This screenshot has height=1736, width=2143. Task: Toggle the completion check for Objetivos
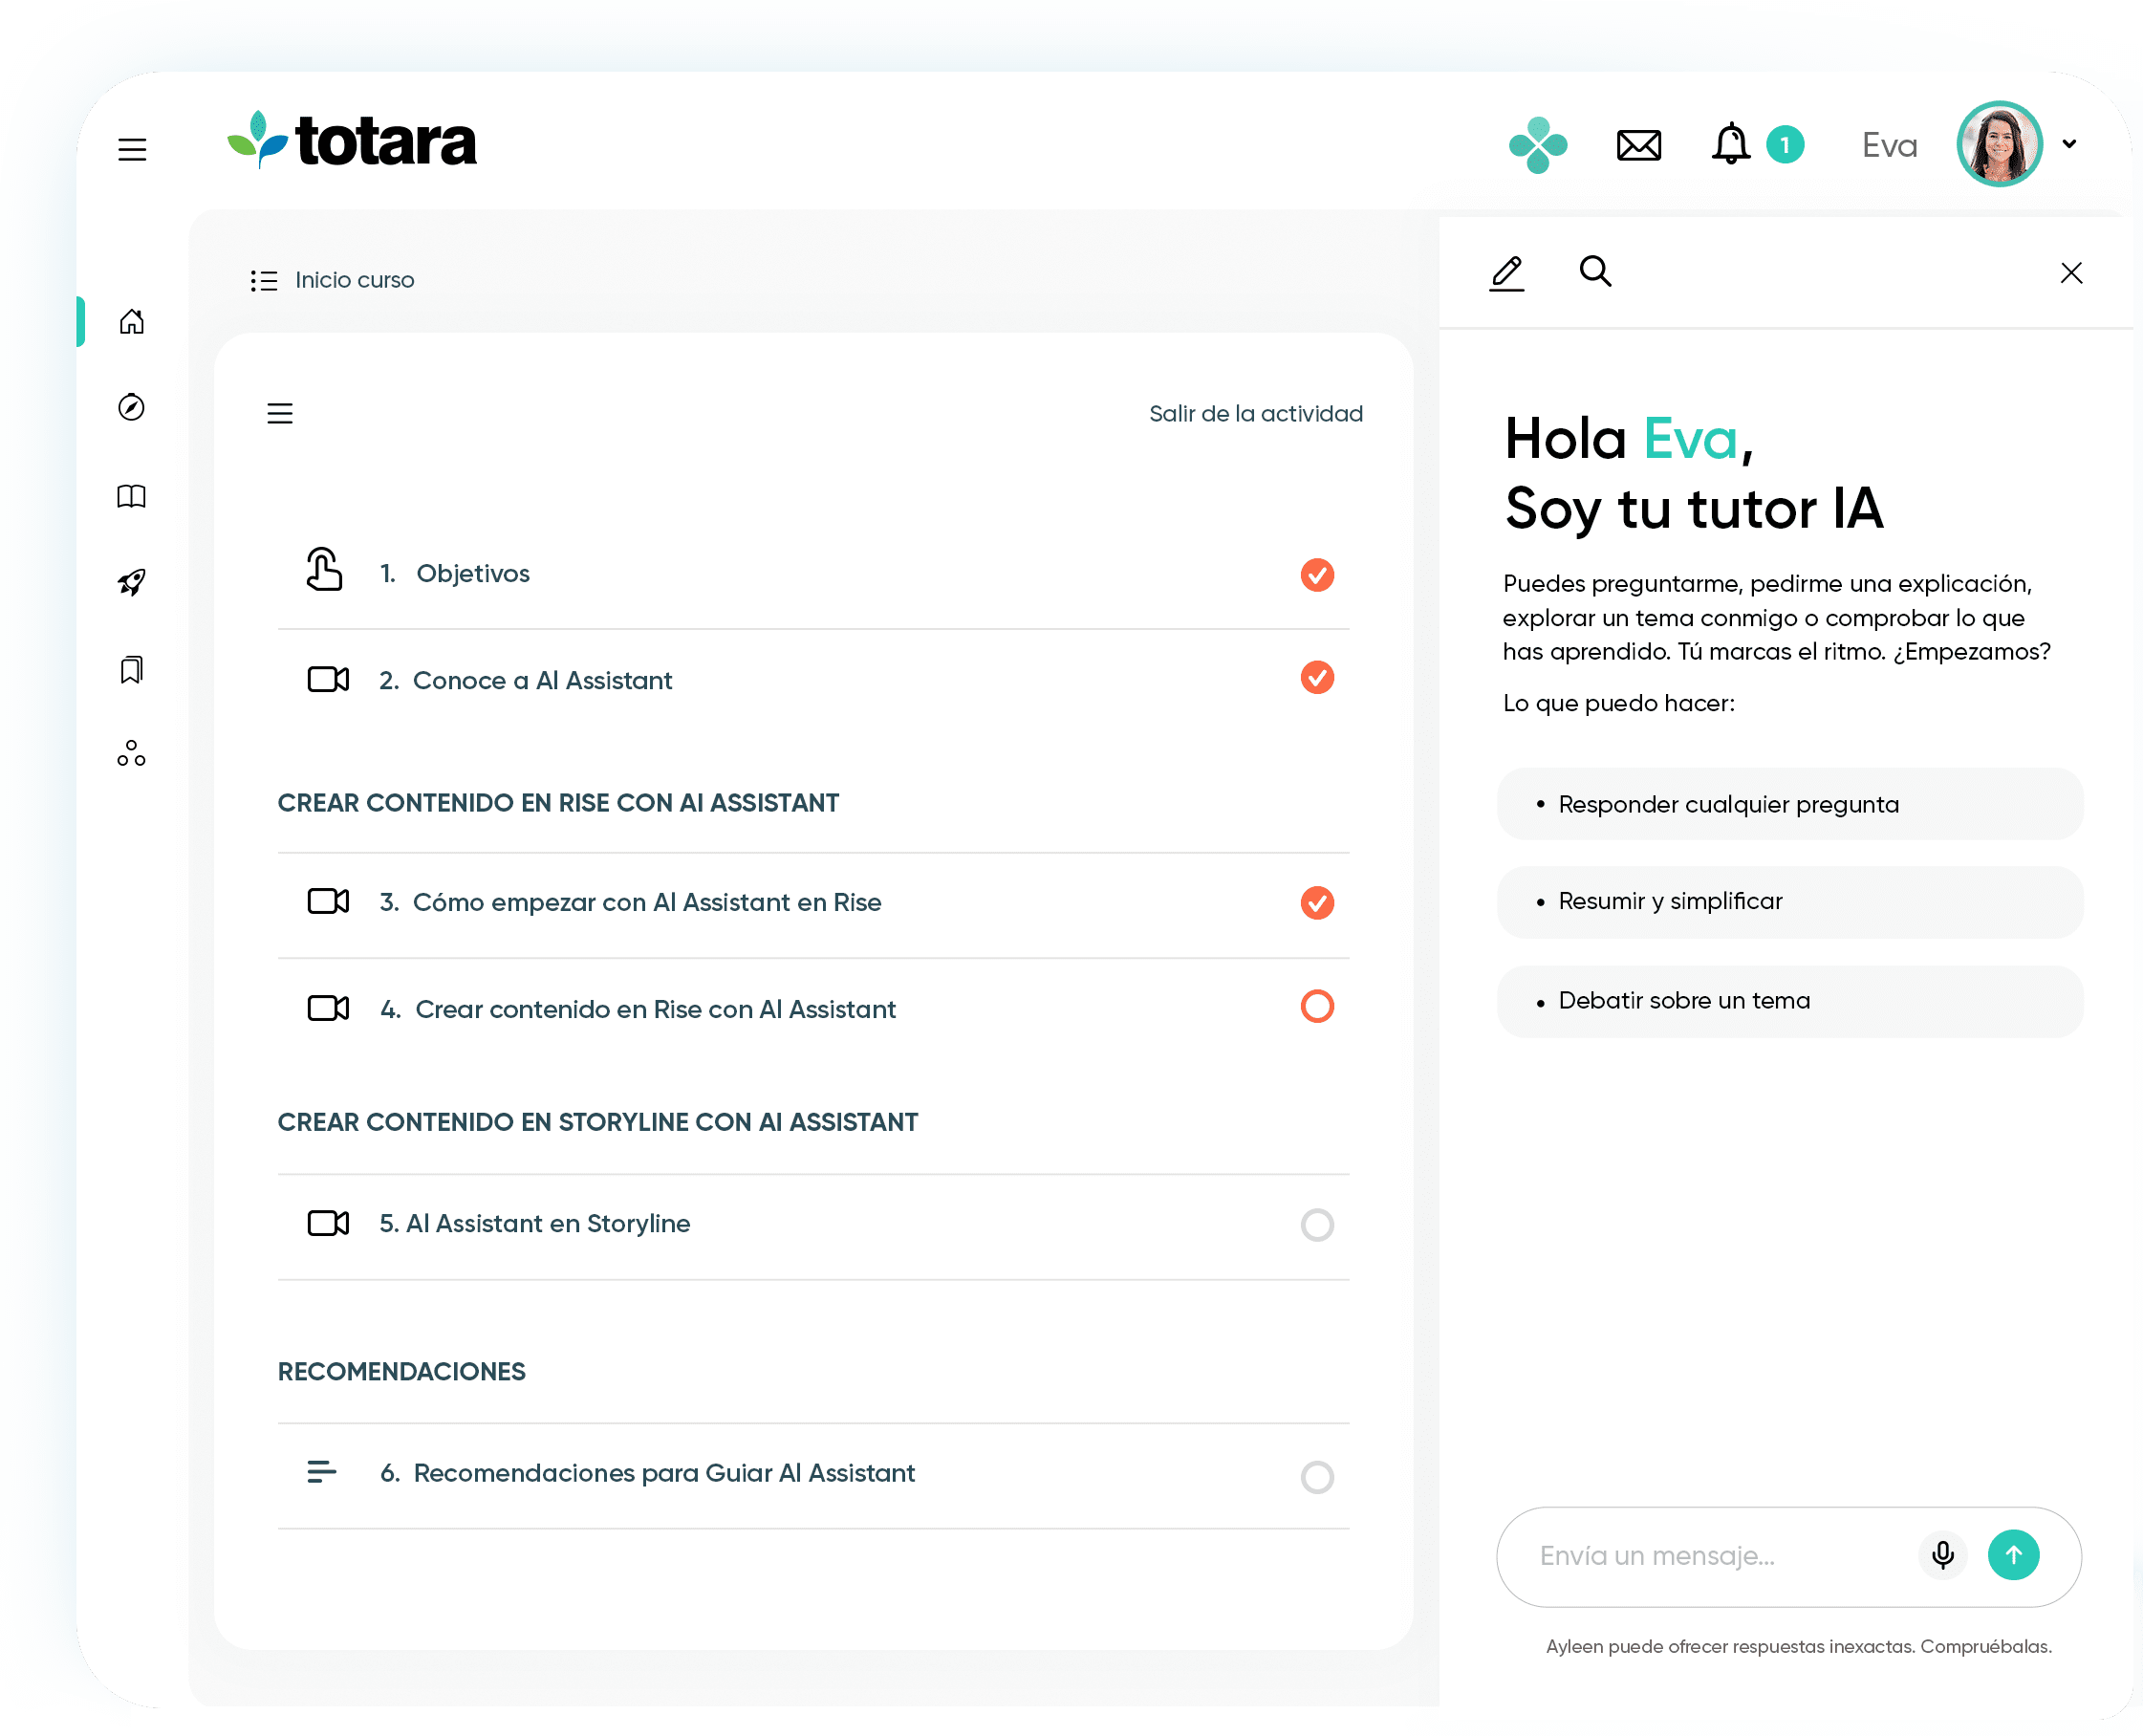1317,575
